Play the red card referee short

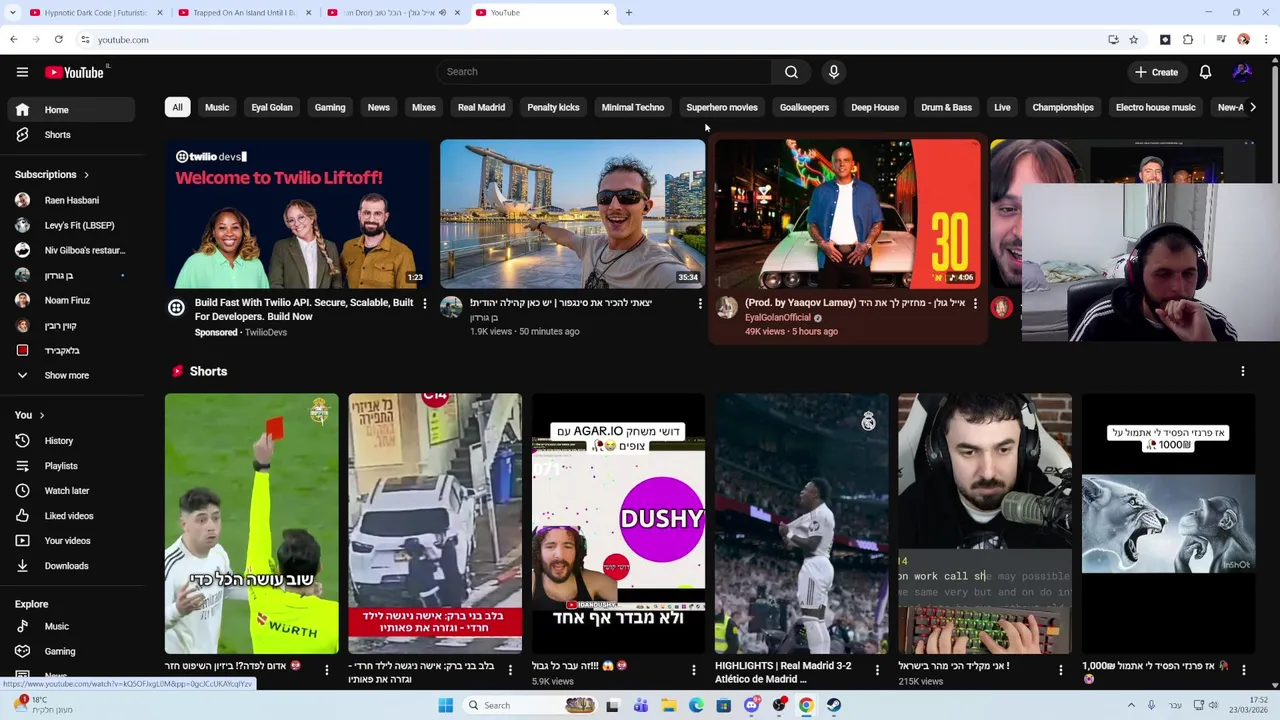(x=252, y=524)
